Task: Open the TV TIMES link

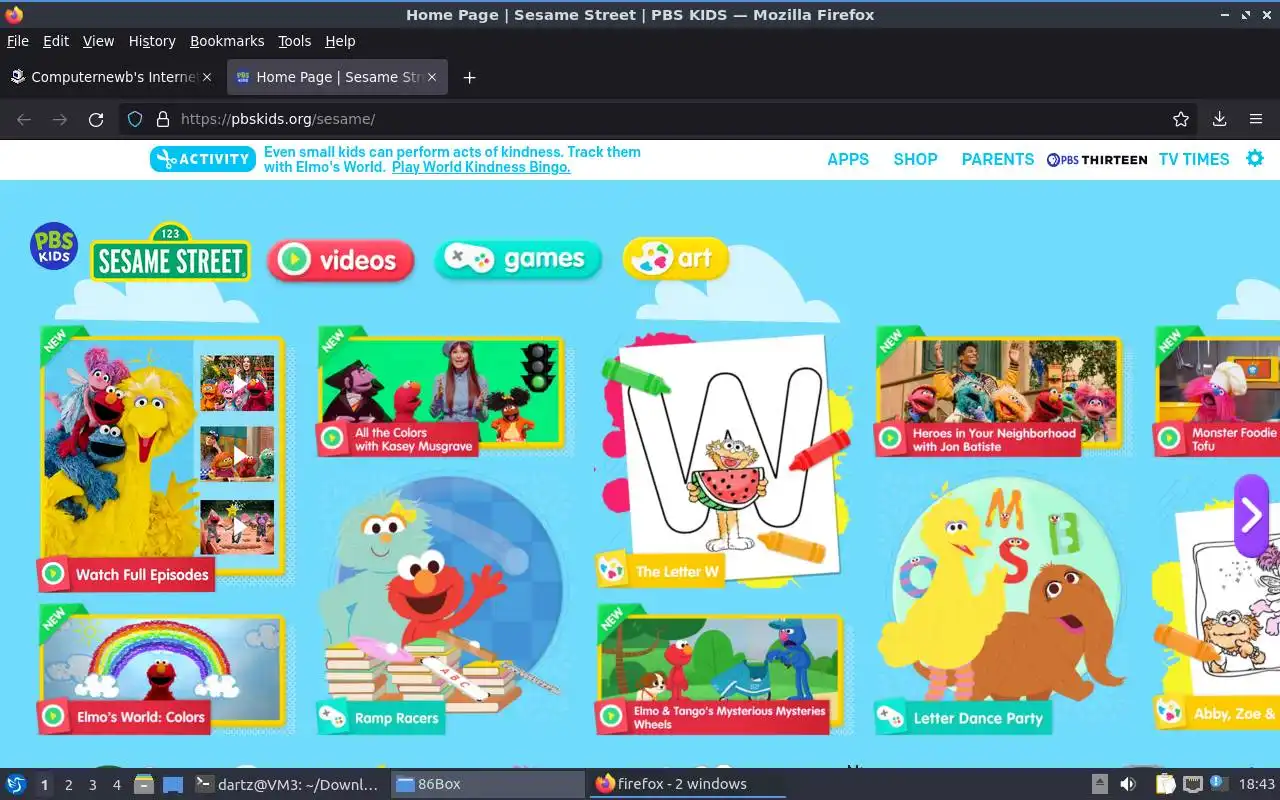Action: 1194,159
